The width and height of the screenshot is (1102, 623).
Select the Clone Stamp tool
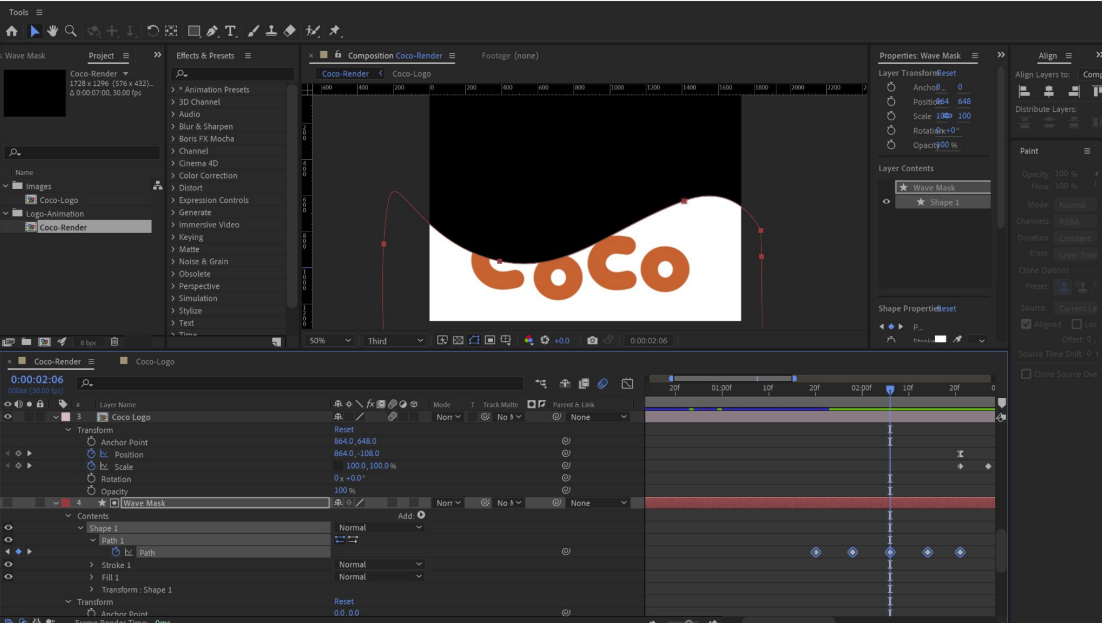click(x=272, y=31)
